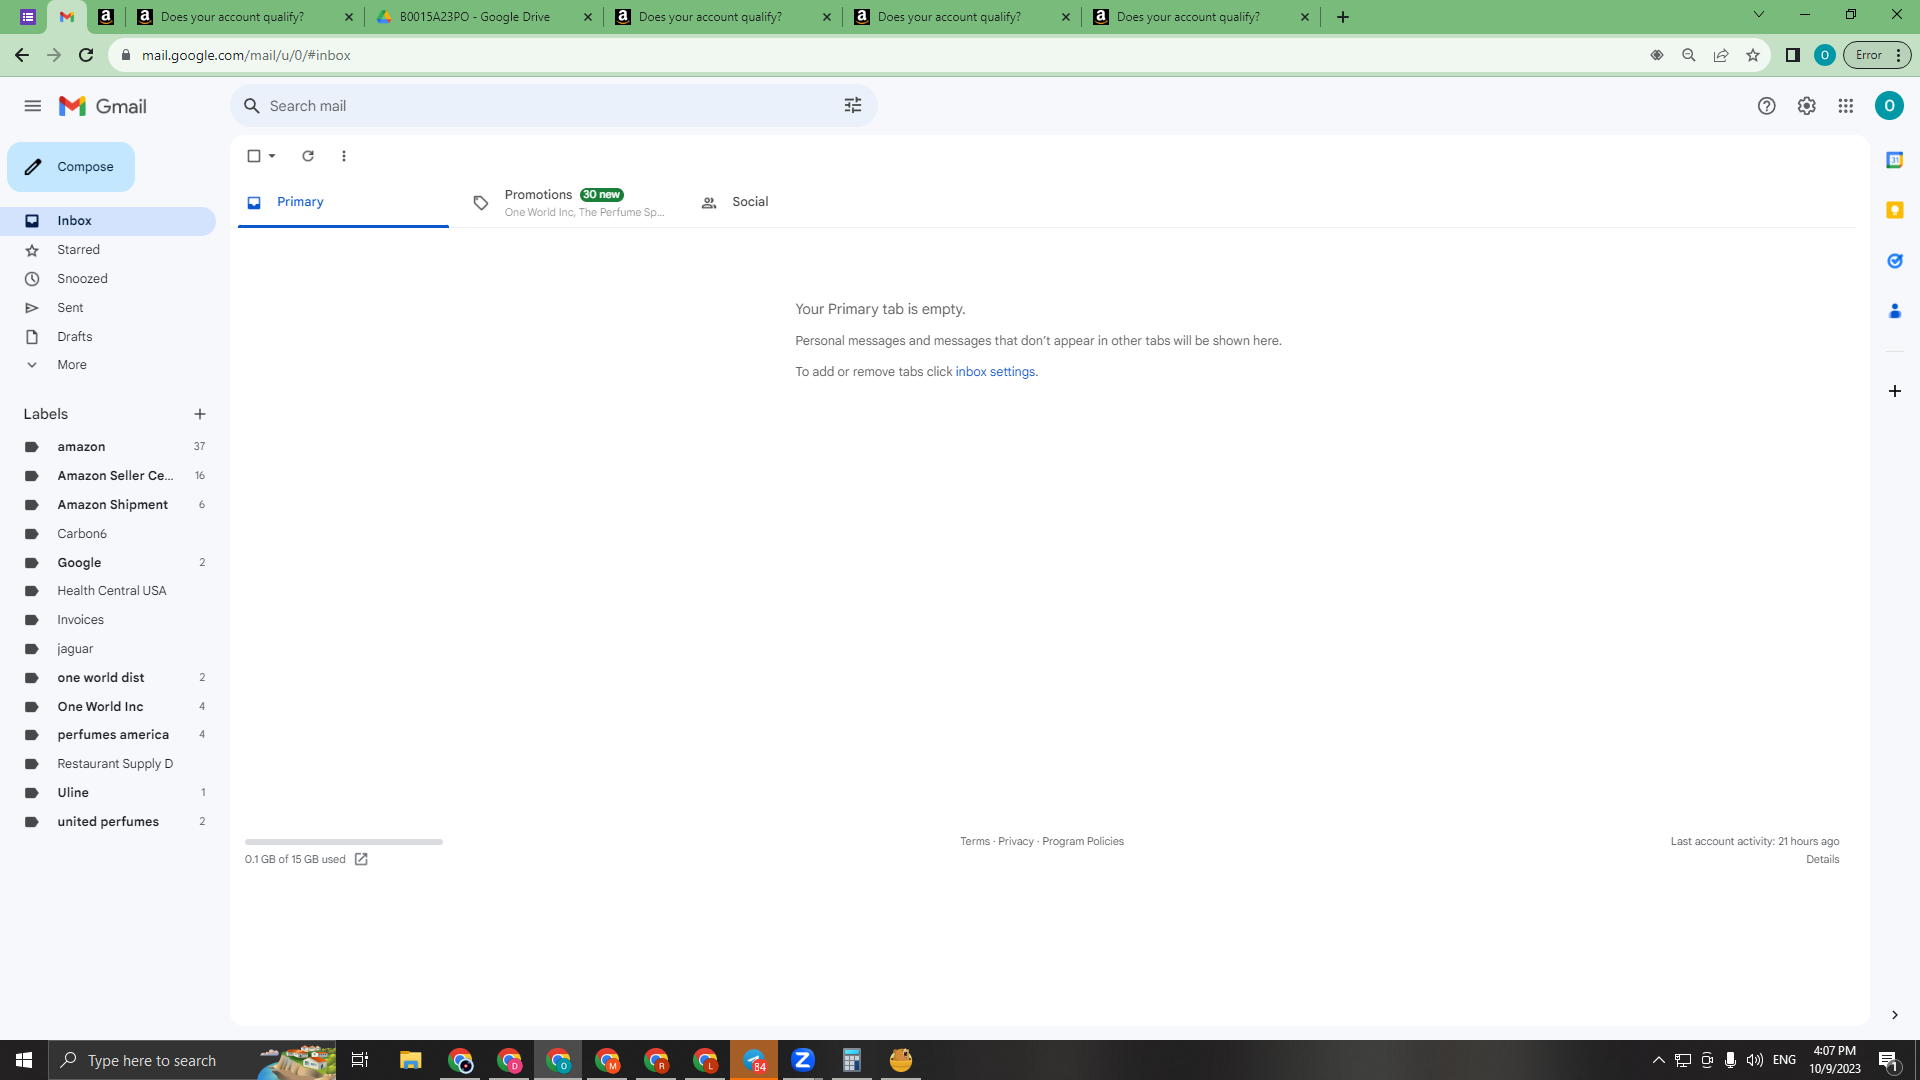Follow the inbox settings link
1920x1080 pixels.
(995, 372)
